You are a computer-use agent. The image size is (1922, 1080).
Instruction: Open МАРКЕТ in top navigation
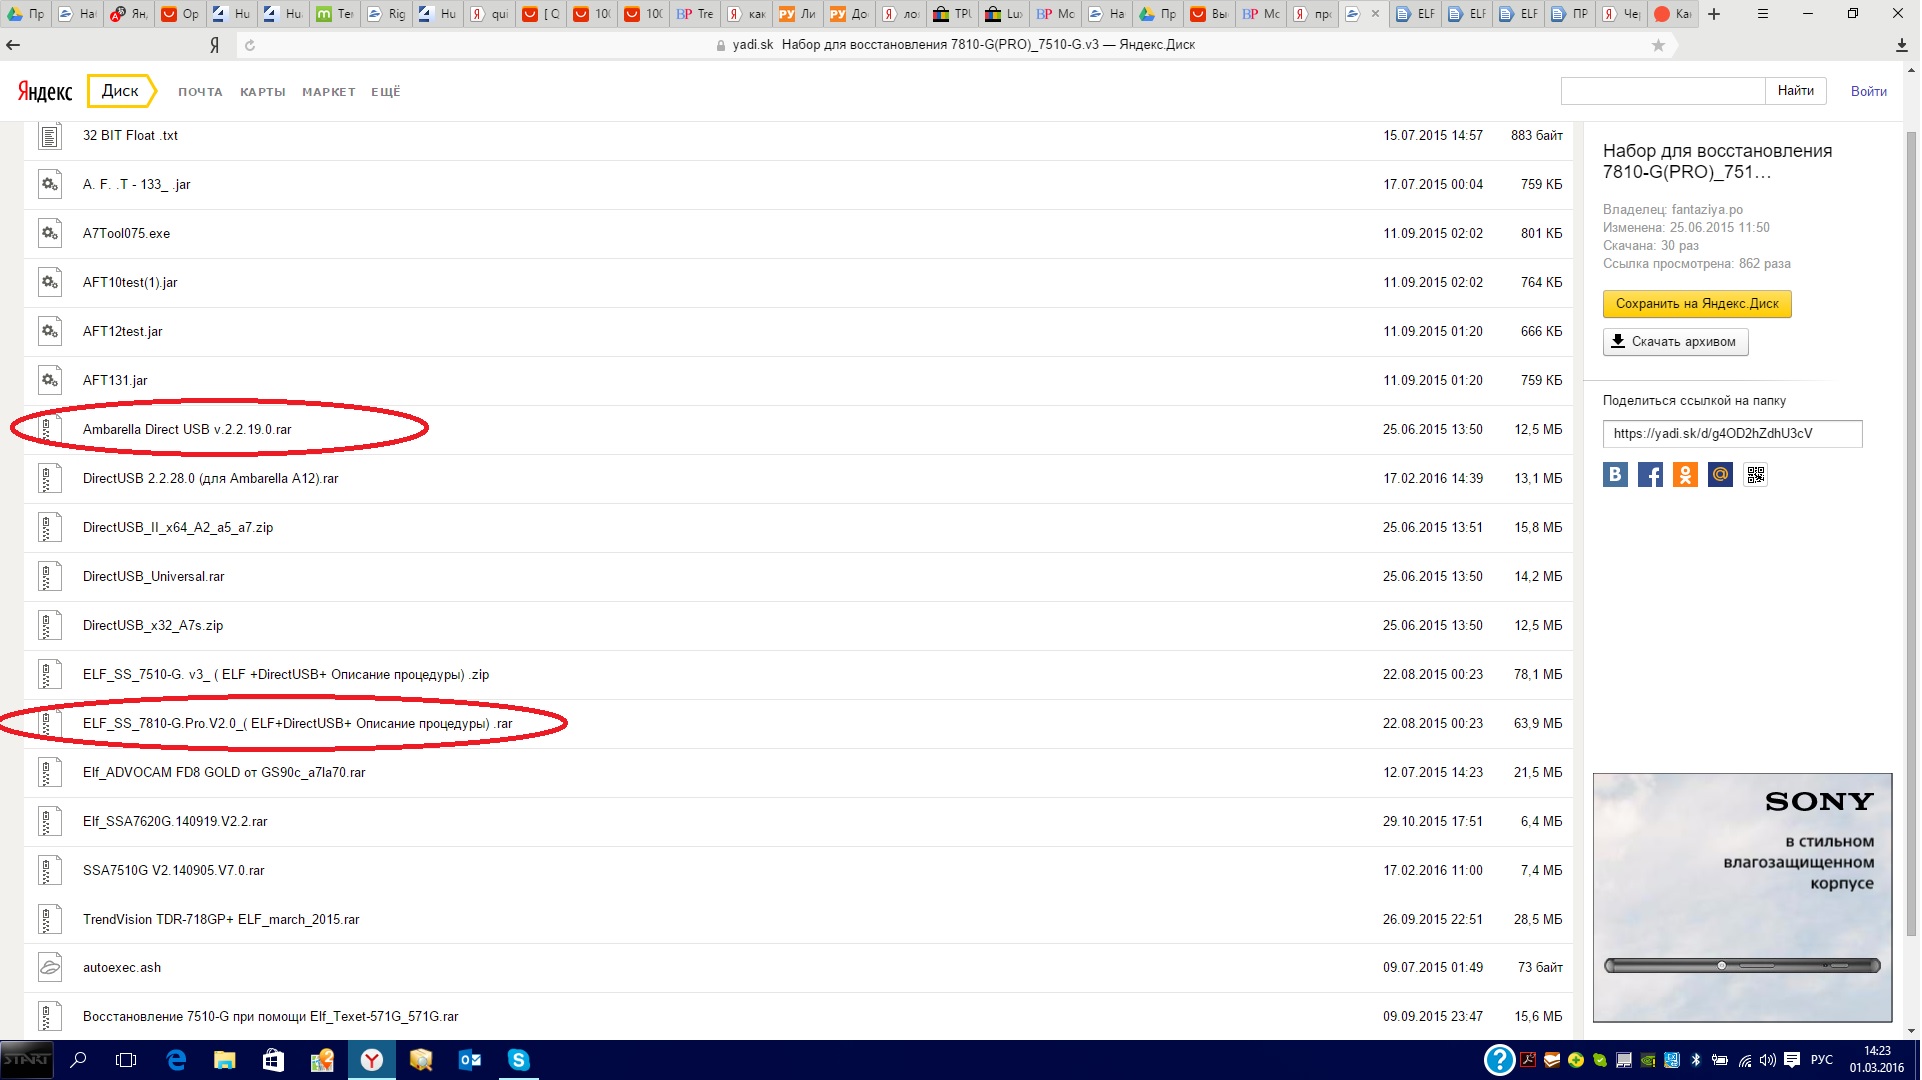coord(328,92)
